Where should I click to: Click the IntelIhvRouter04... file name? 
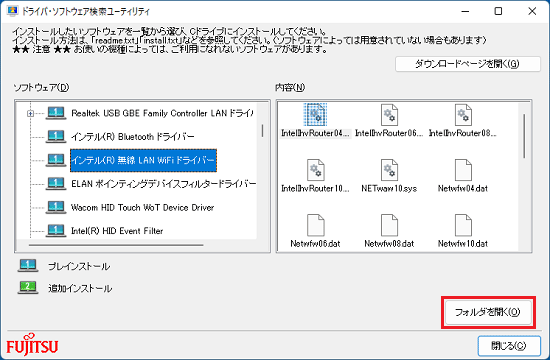point(315,133)
